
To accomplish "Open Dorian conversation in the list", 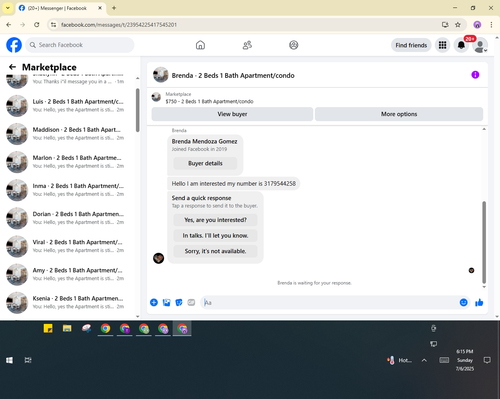I will click(67, 218).
